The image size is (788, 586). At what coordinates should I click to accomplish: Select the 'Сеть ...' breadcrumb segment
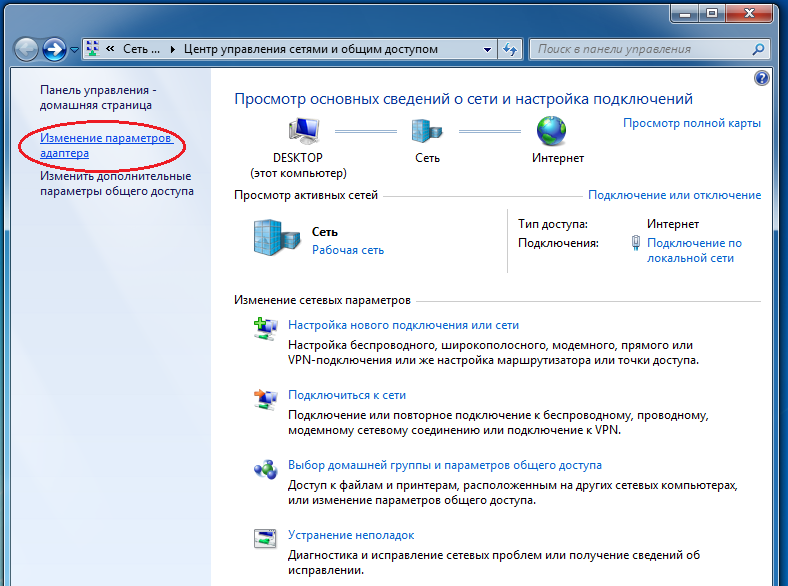(x=141, y=49)
